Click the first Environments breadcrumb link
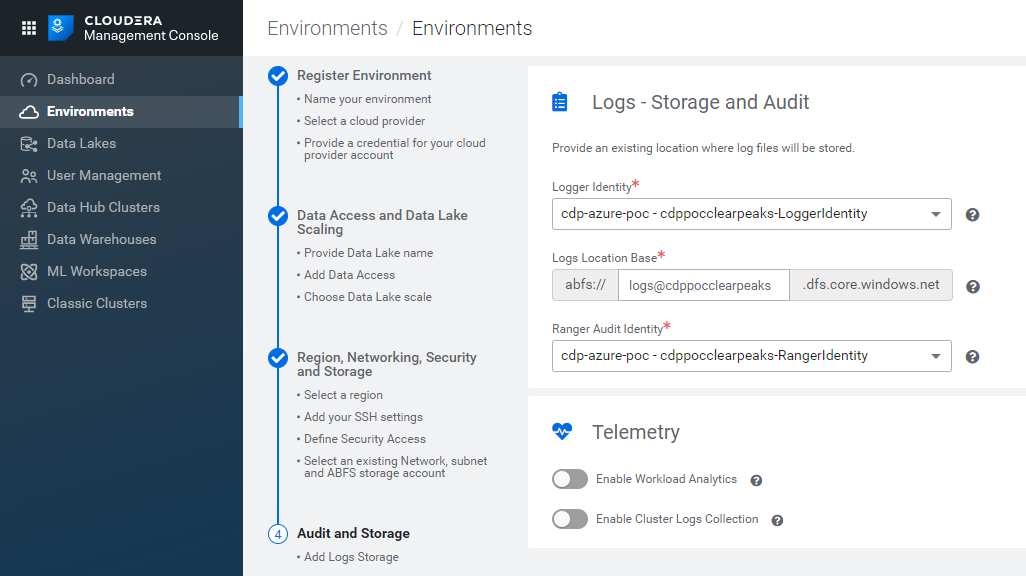Image resolution: width=1026 pixels, height=576 pixels. point(327,28)
